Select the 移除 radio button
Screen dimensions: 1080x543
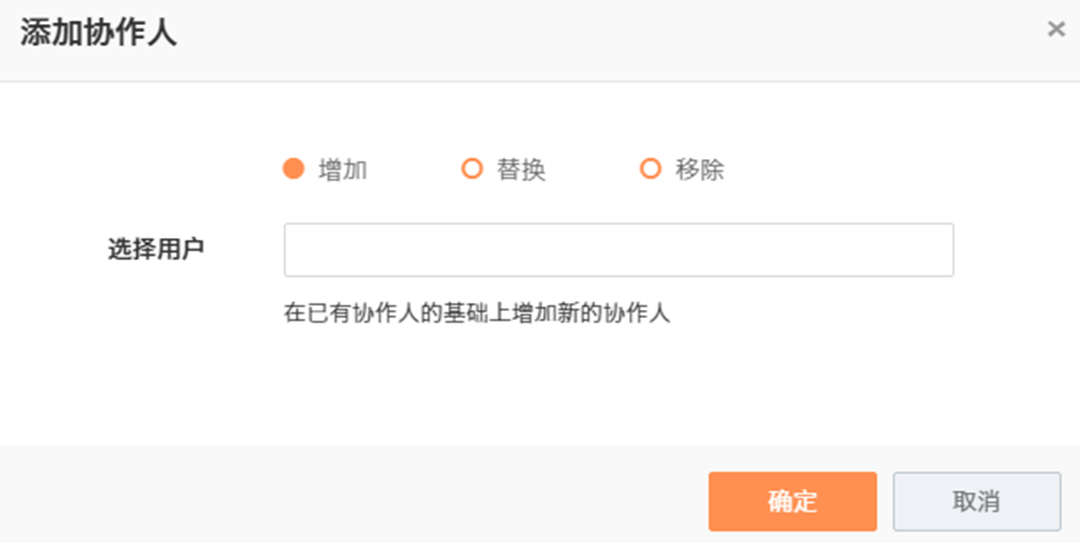tap(651, 169)
